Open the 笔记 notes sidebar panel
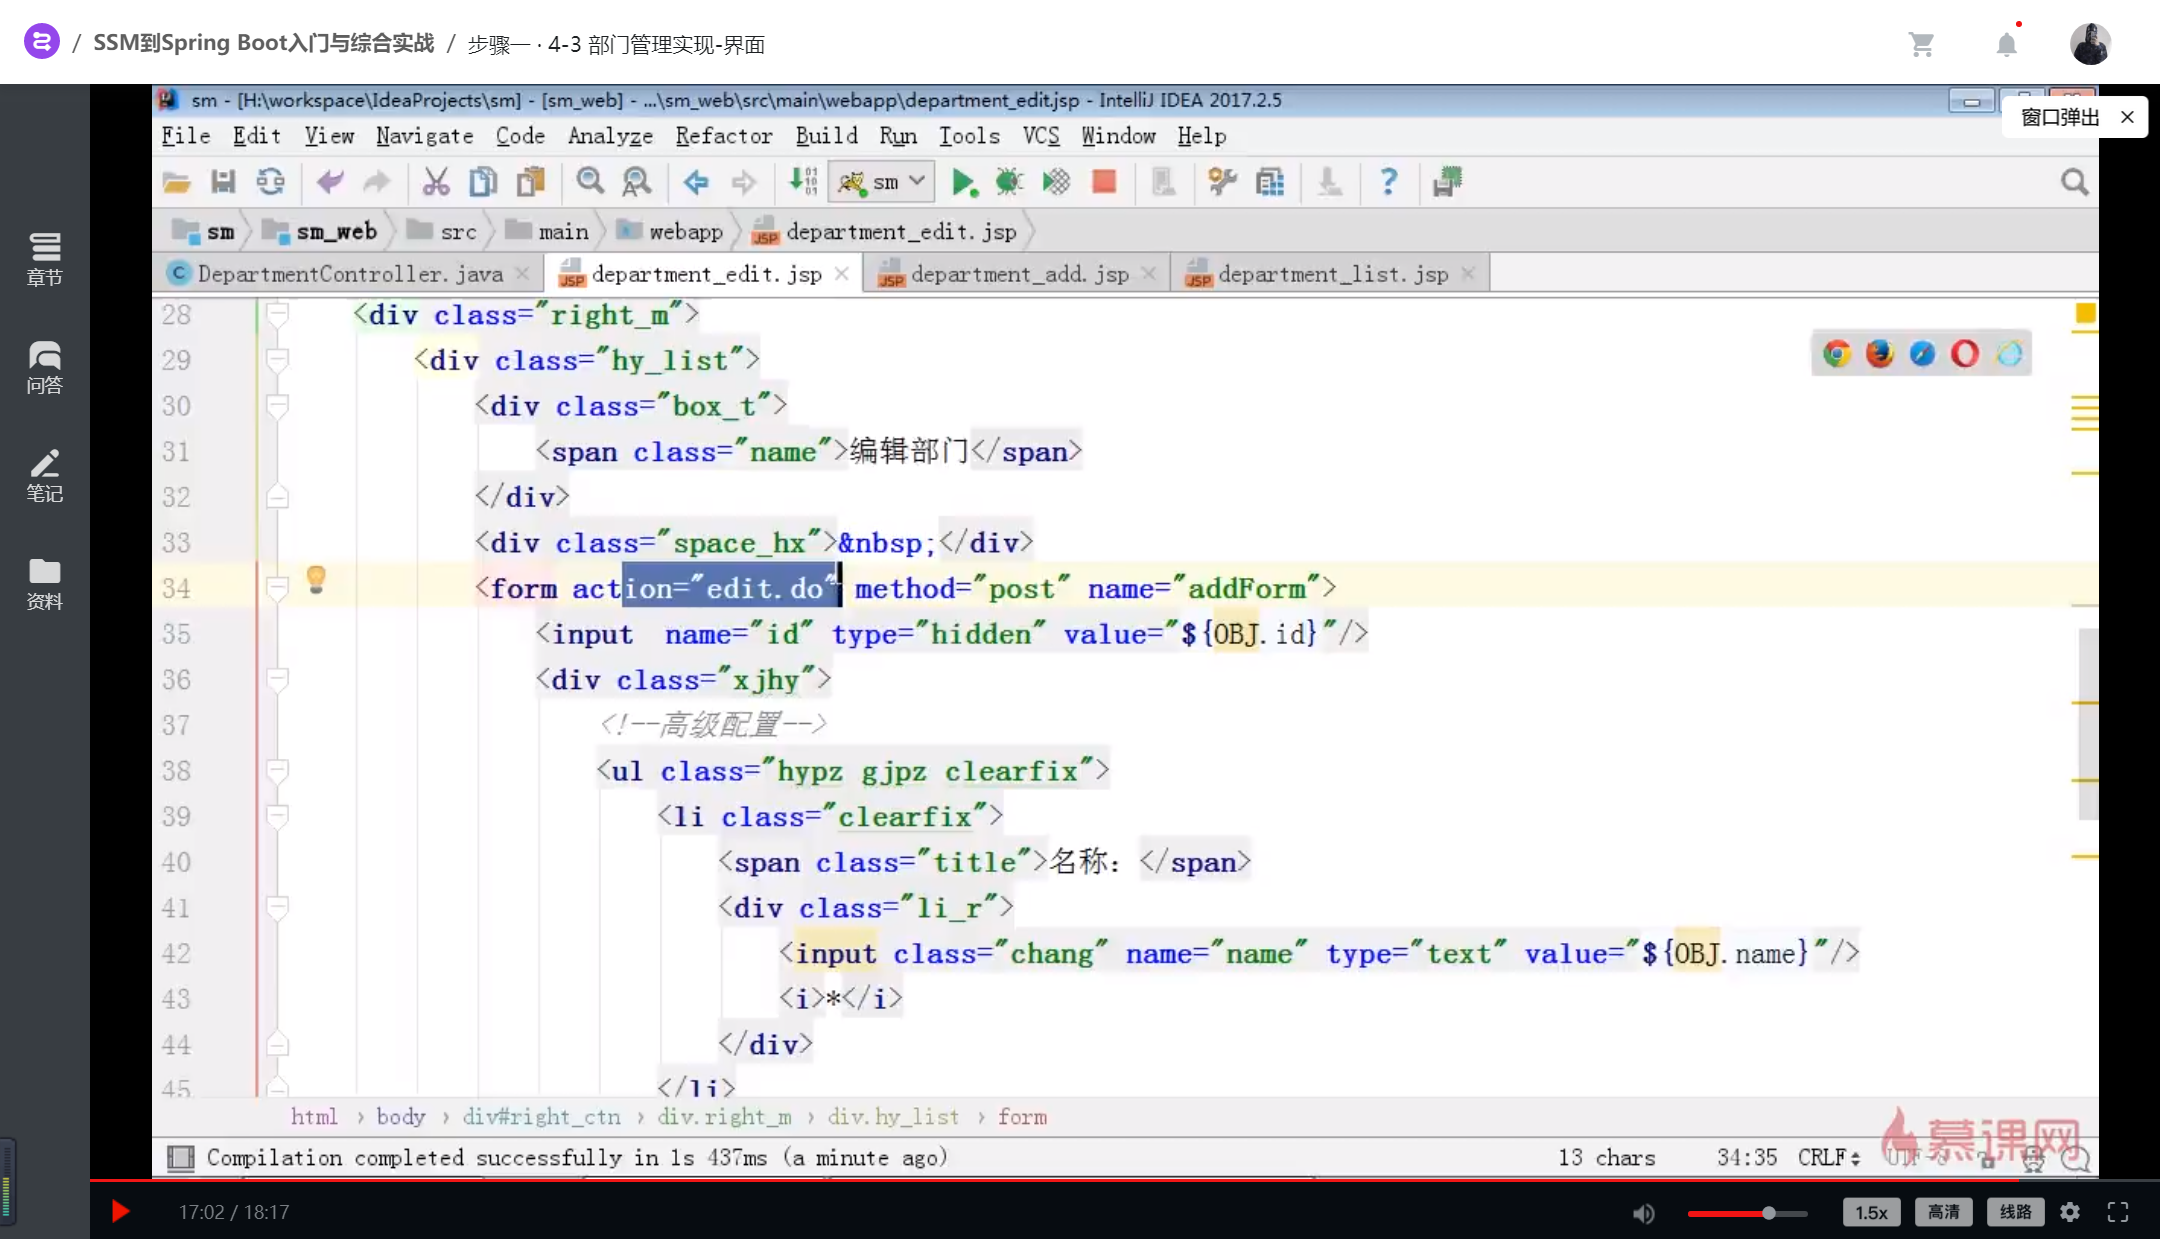 pyautogui.click(x=44, y=476)
